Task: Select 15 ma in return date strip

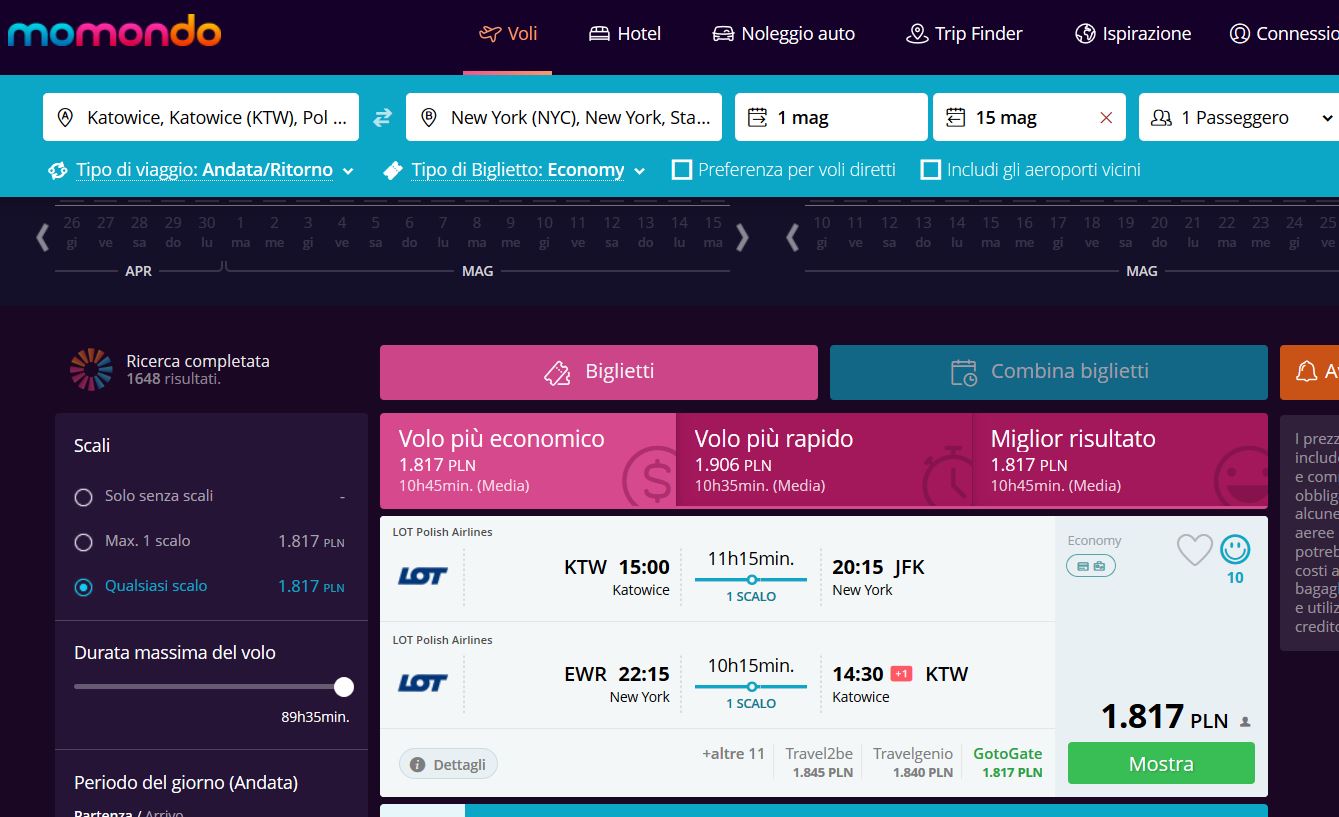Action: [x=990, y=232]
